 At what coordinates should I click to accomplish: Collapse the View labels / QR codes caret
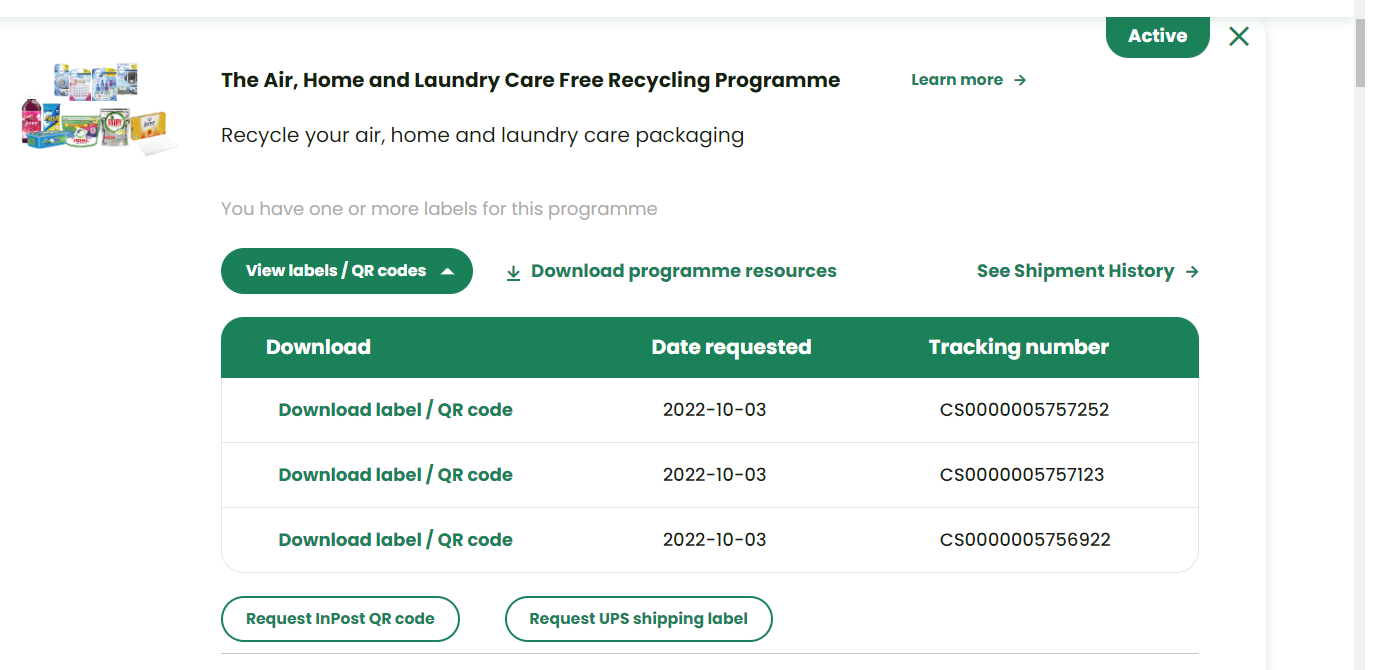tap(448, 271)
